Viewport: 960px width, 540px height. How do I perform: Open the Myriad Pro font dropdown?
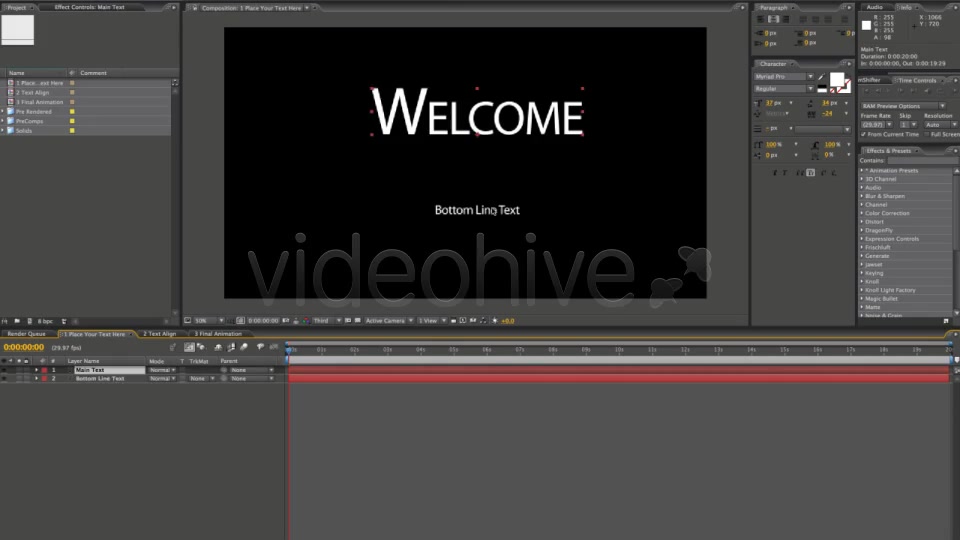coord(784,77)
